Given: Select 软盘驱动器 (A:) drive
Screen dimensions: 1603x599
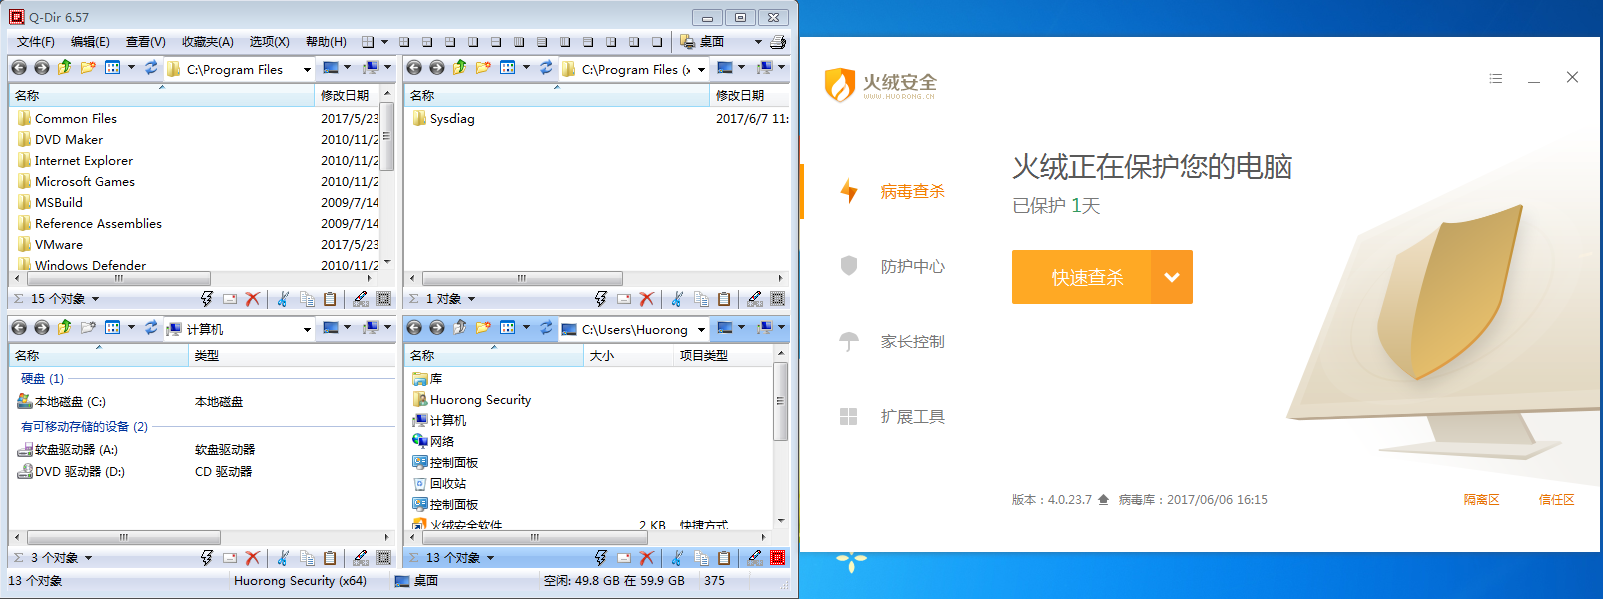Looking at the screenshot, I should point(67,449).
